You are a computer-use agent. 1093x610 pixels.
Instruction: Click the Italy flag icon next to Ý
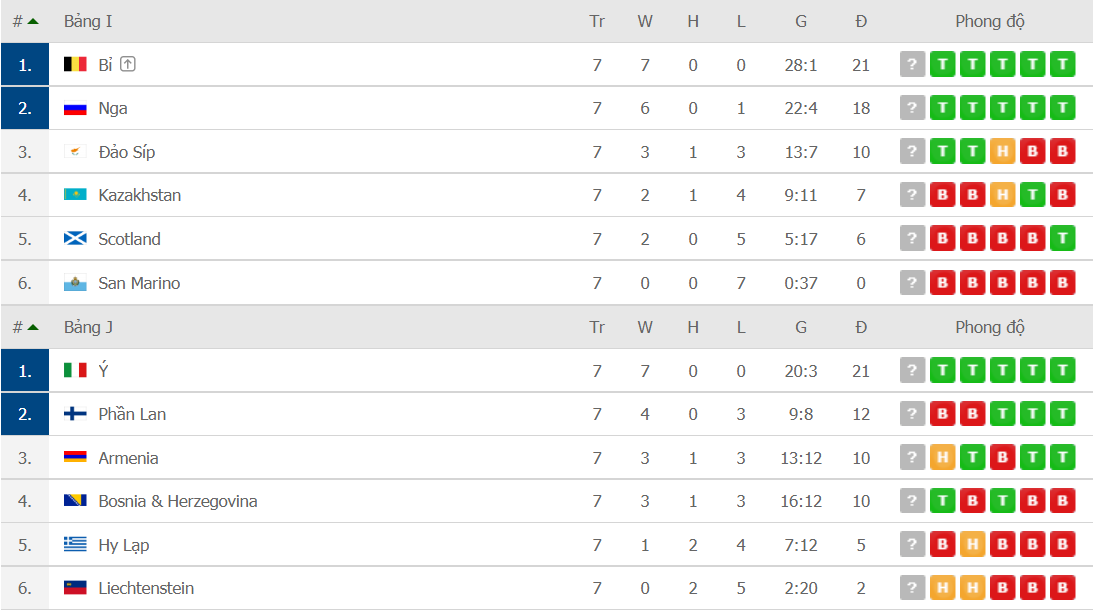click(75, 370)
